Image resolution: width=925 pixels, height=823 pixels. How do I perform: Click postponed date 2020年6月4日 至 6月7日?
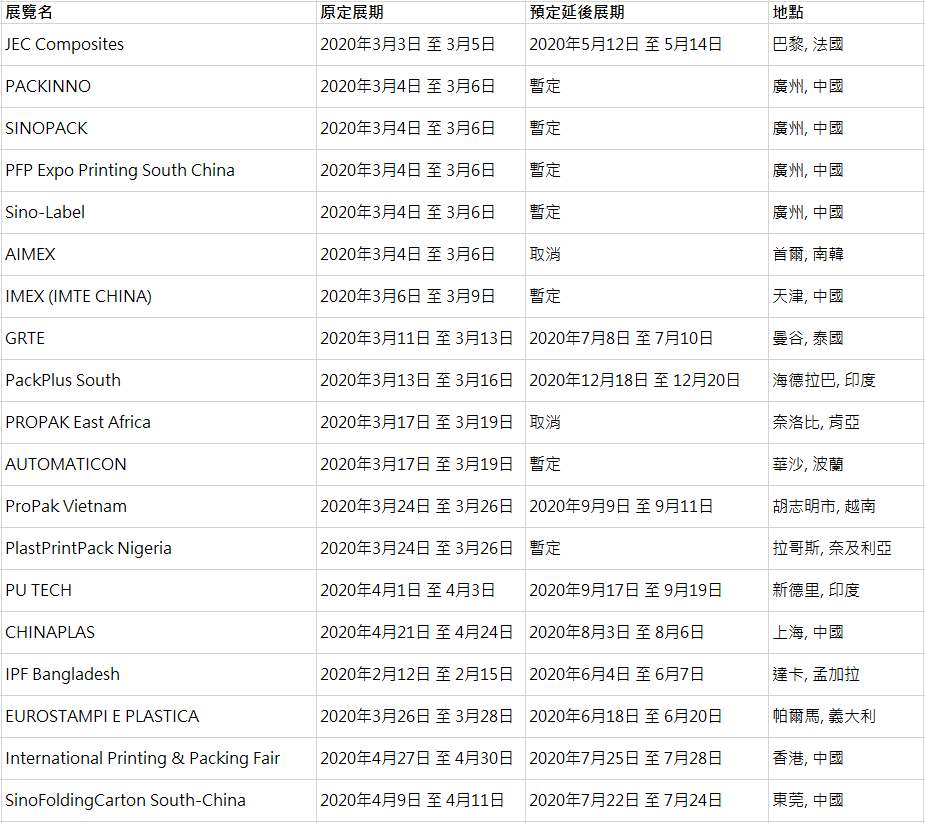pos(616,674)
